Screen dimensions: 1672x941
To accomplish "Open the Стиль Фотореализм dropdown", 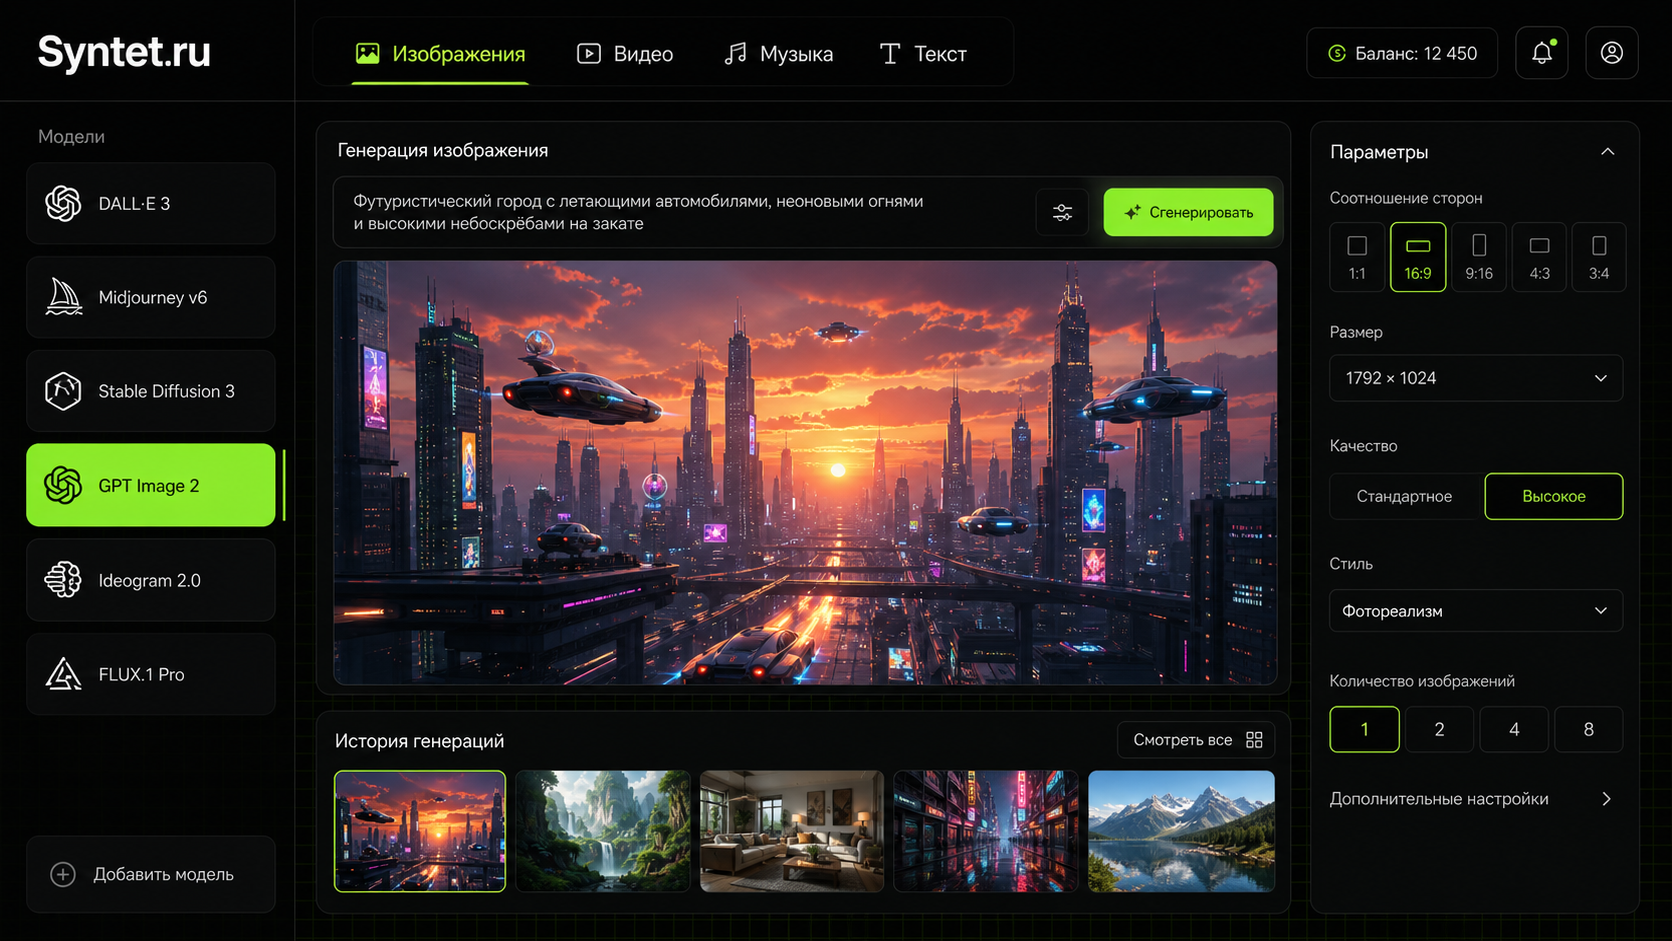I will click(x=1476, y=611).
